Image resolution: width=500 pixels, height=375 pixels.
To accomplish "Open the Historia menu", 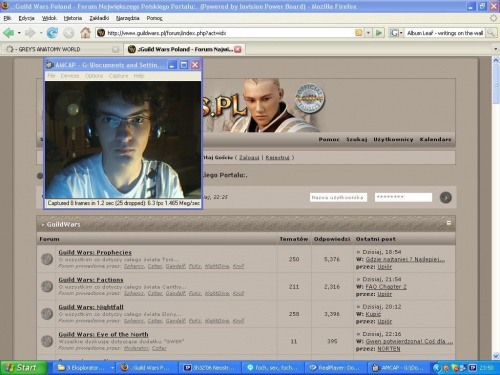I will [73, 18].
